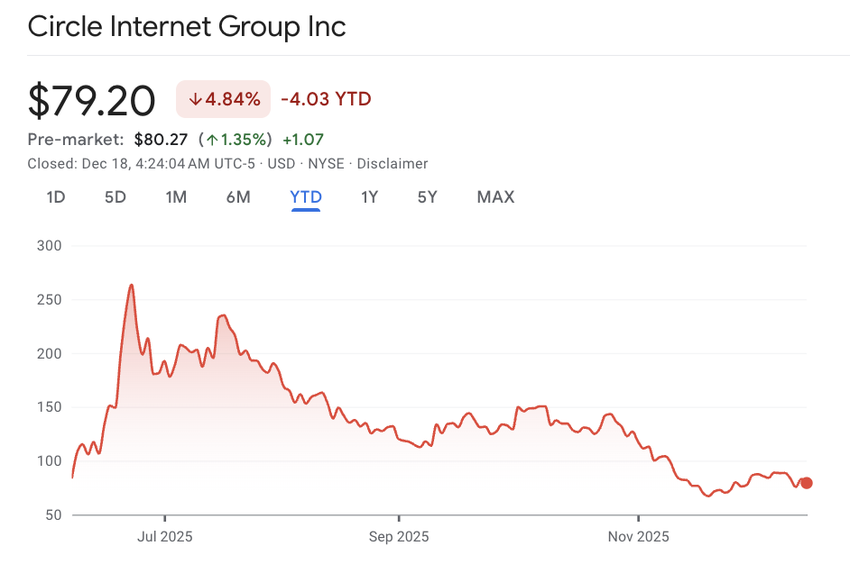Open the Disclaimer link

(x=392, y=163)
